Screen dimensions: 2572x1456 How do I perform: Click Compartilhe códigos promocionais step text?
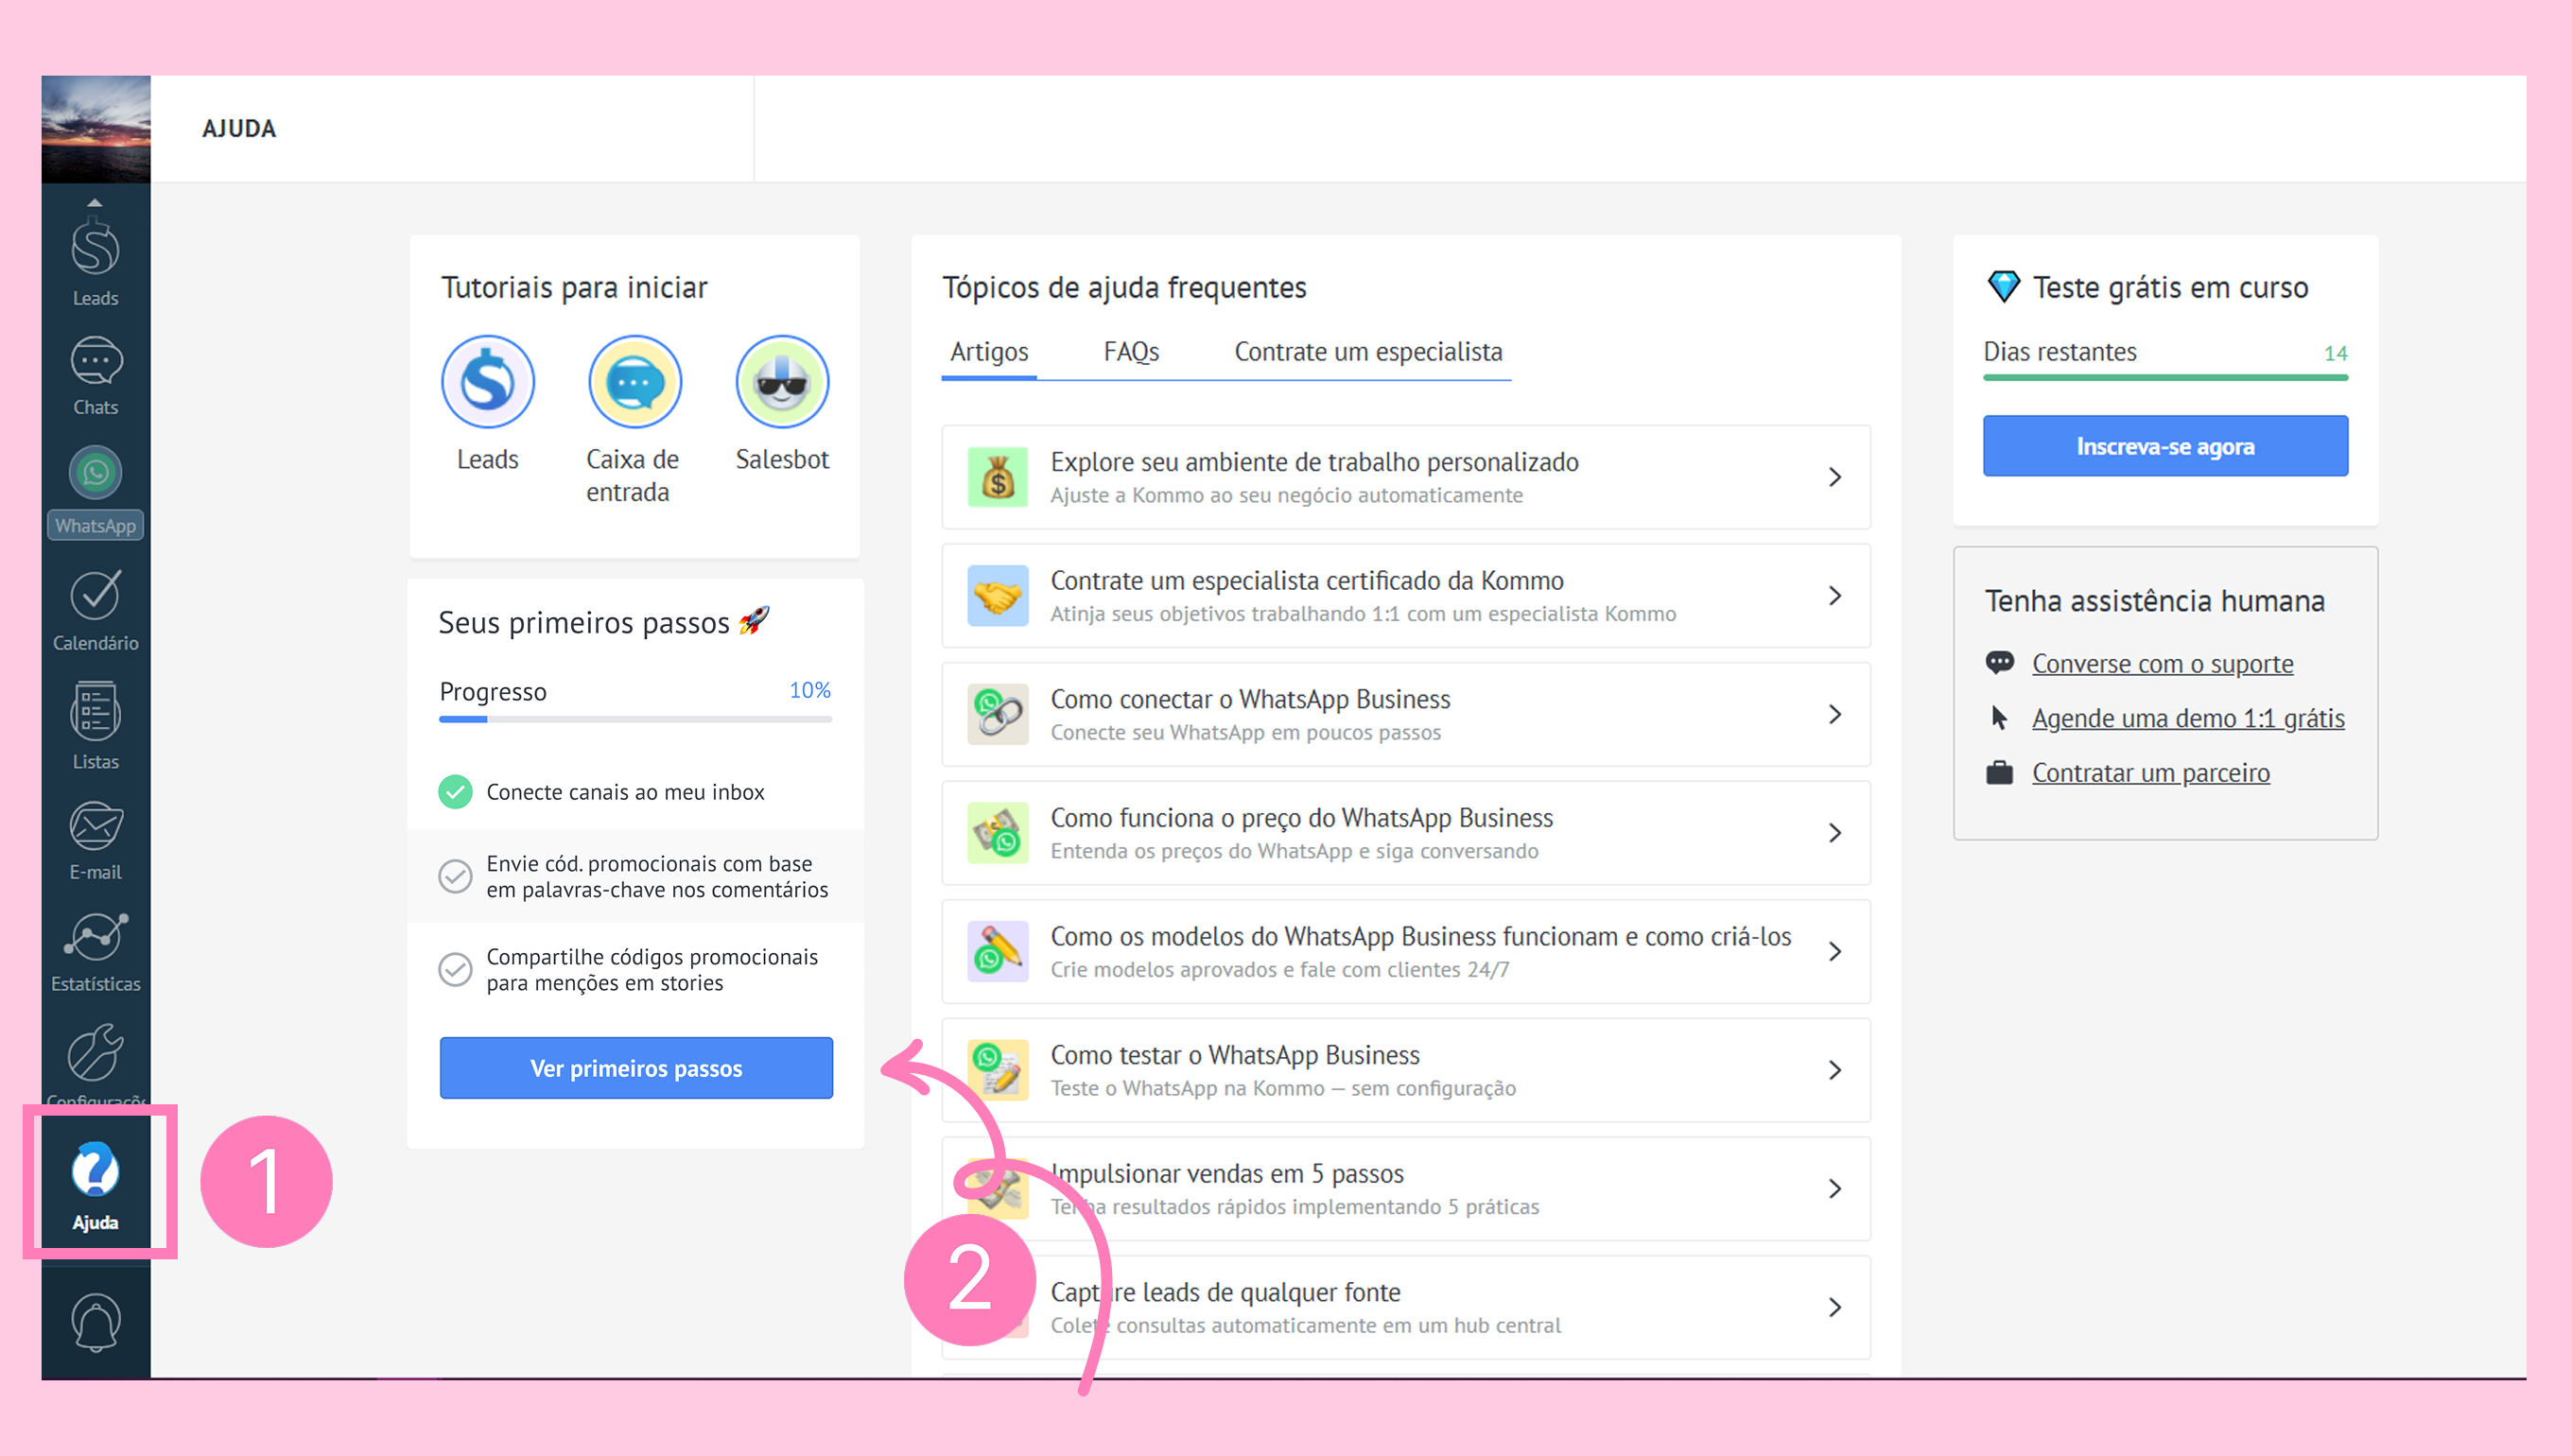pos(652,969)
